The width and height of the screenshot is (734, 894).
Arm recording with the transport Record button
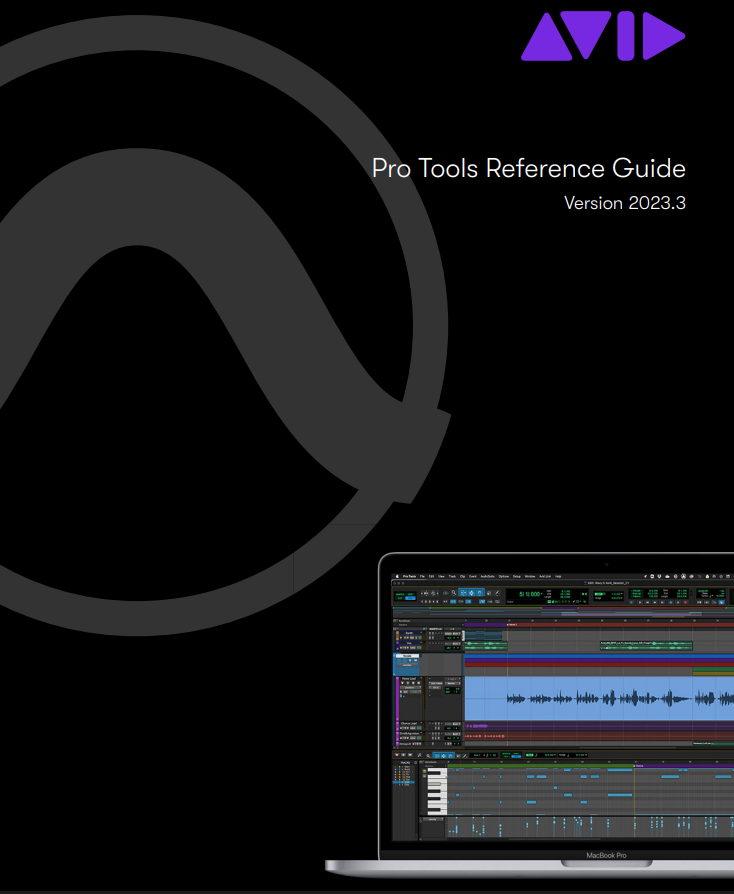[x=686, y=603]
